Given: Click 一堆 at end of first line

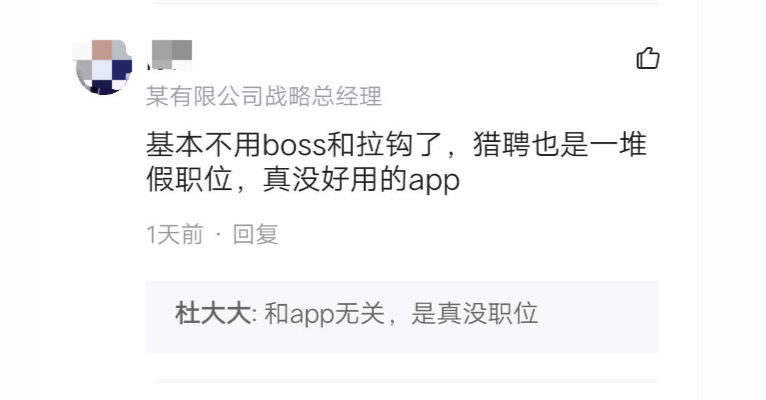Looking at the screenshot, I should (x=618, y=145).
